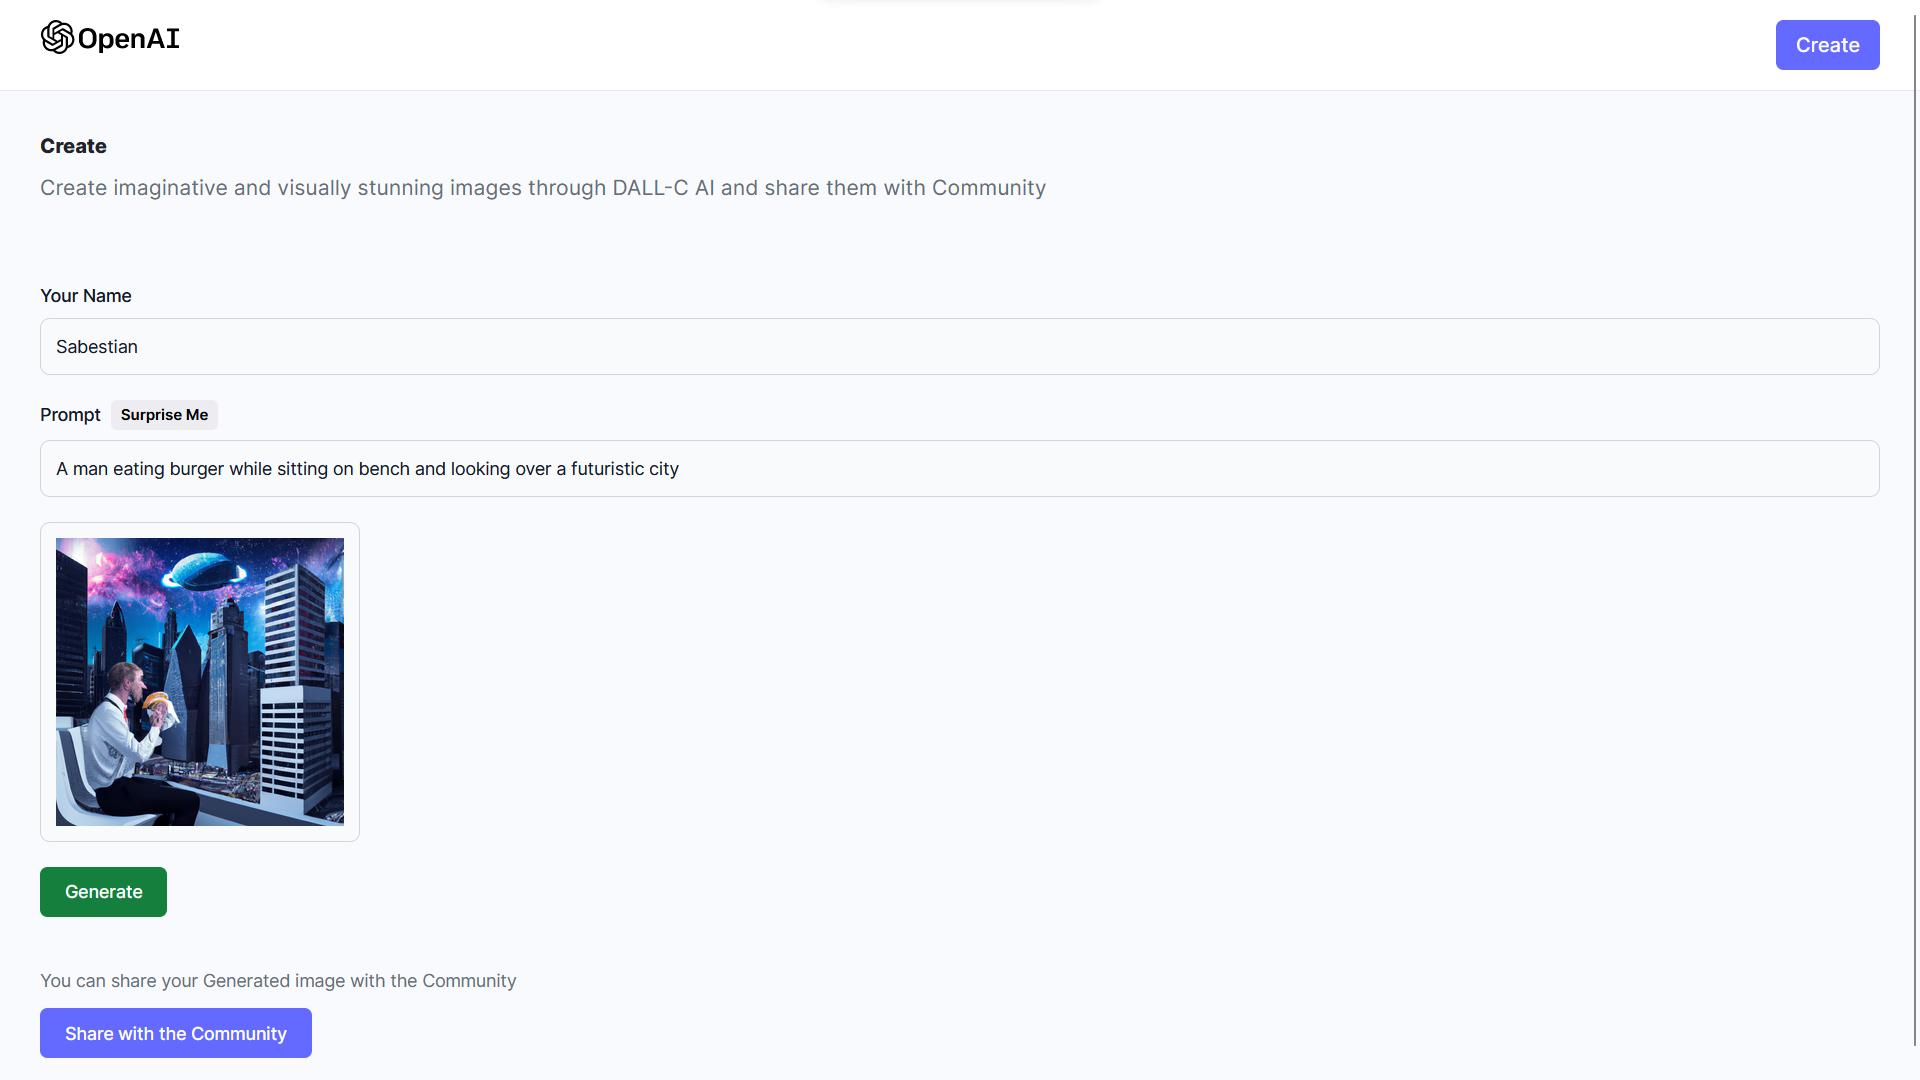Click the Surprise Me button
1920x1080 pixels.
pyautogui.click(x=164, y=415)
